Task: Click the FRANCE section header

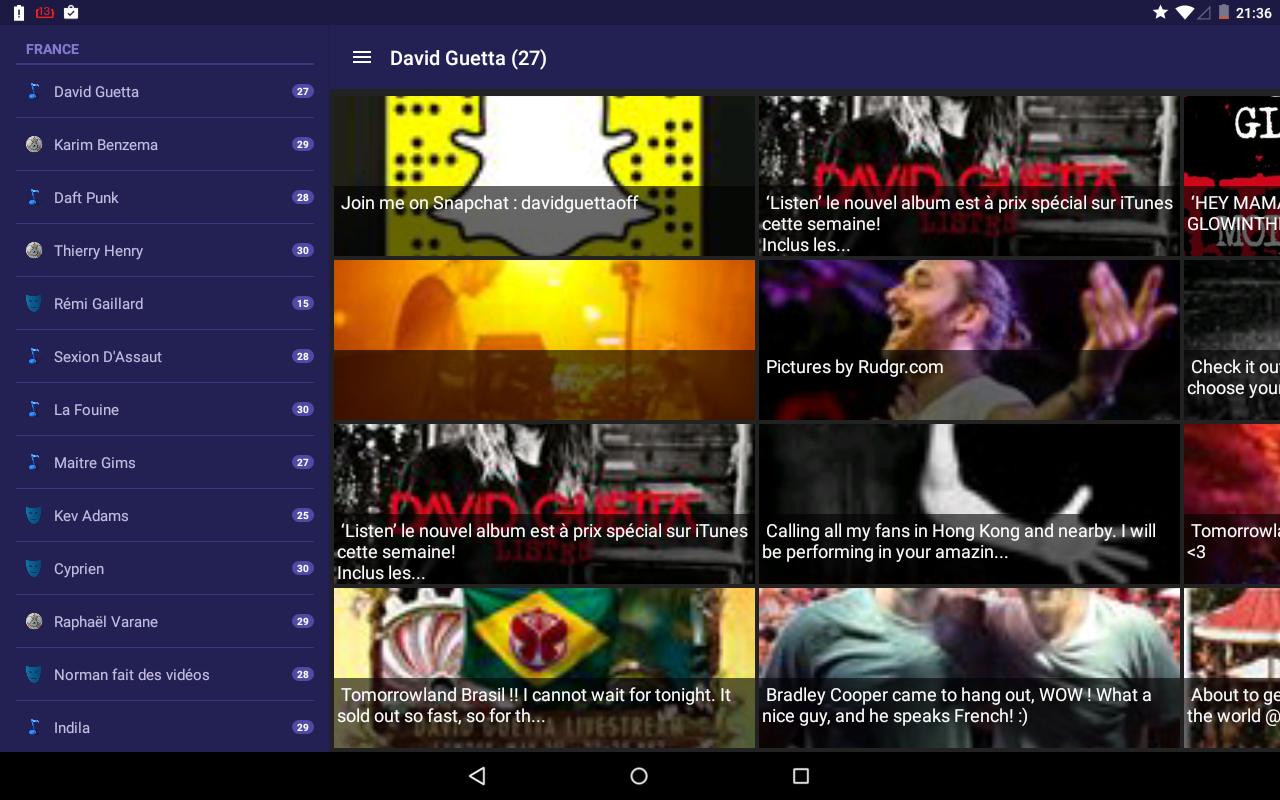Action: click(x=52, y=49)
